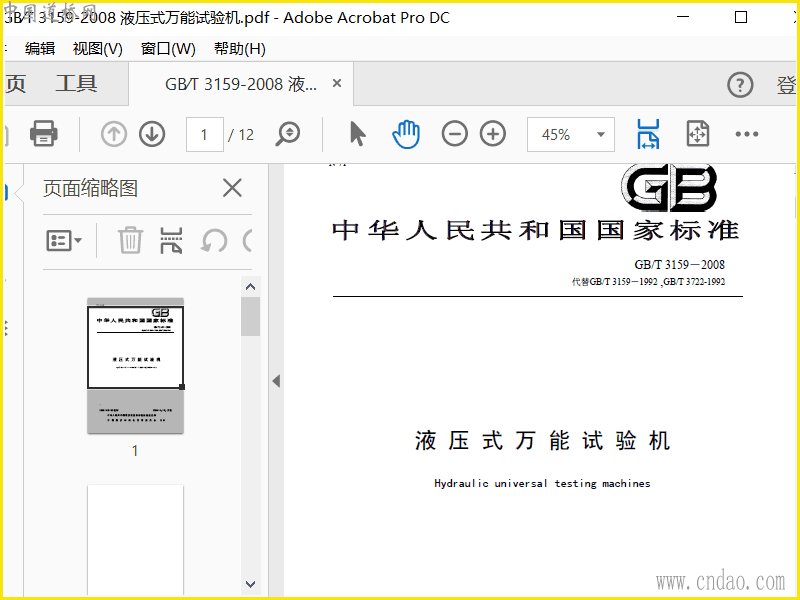Print the document with printer icon
This screenshot has width=800, height=600.
pyautogui.click(x=44, y=134)
